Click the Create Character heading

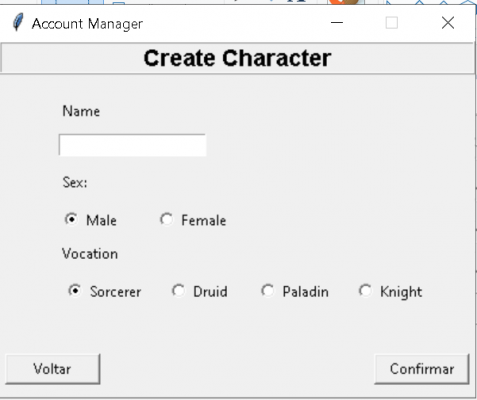pyautogui.click(x=237, y=58)
